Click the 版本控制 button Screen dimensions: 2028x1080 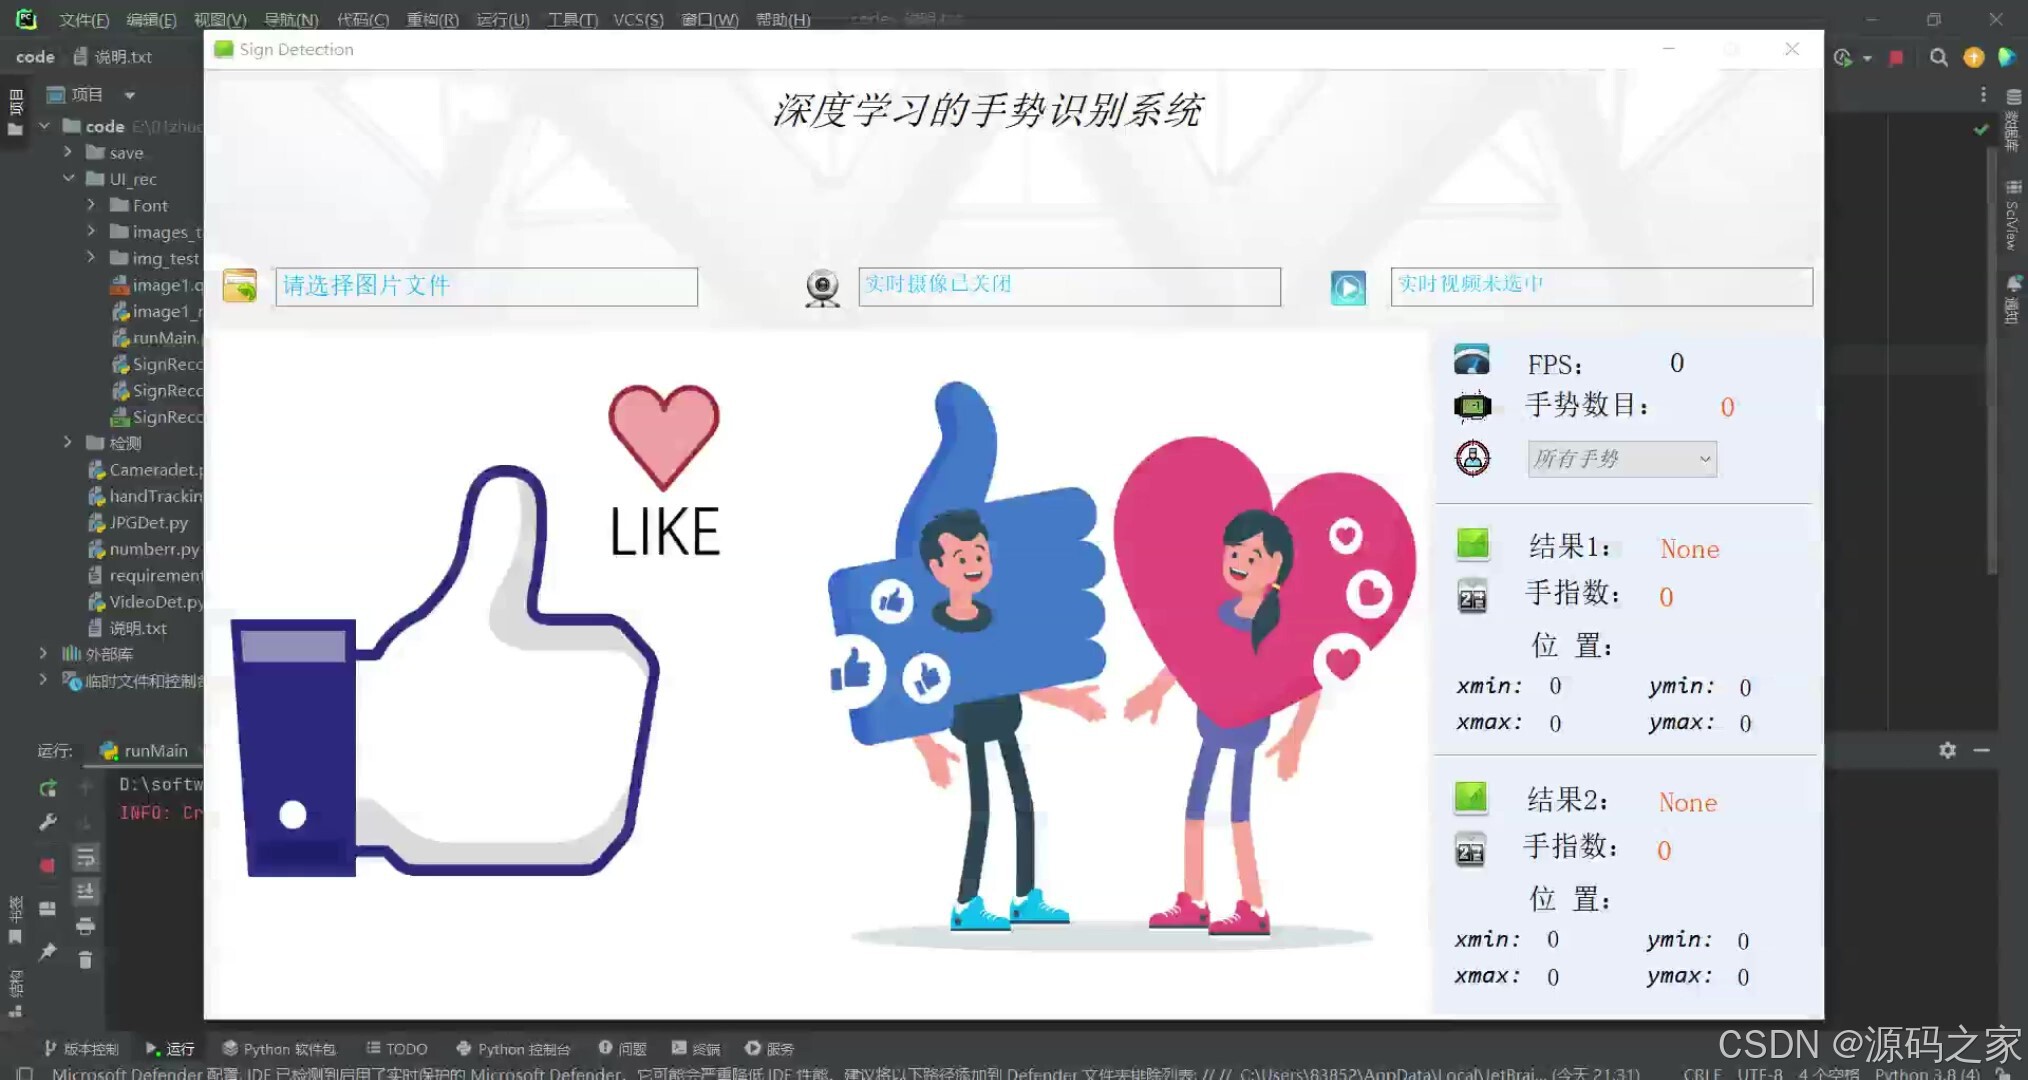81,1048
